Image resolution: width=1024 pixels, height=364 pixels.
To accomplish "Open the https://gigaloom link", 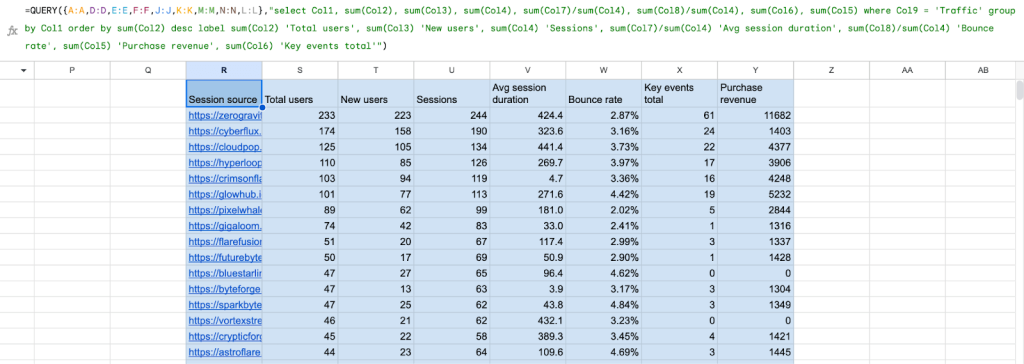I will 225,225.
